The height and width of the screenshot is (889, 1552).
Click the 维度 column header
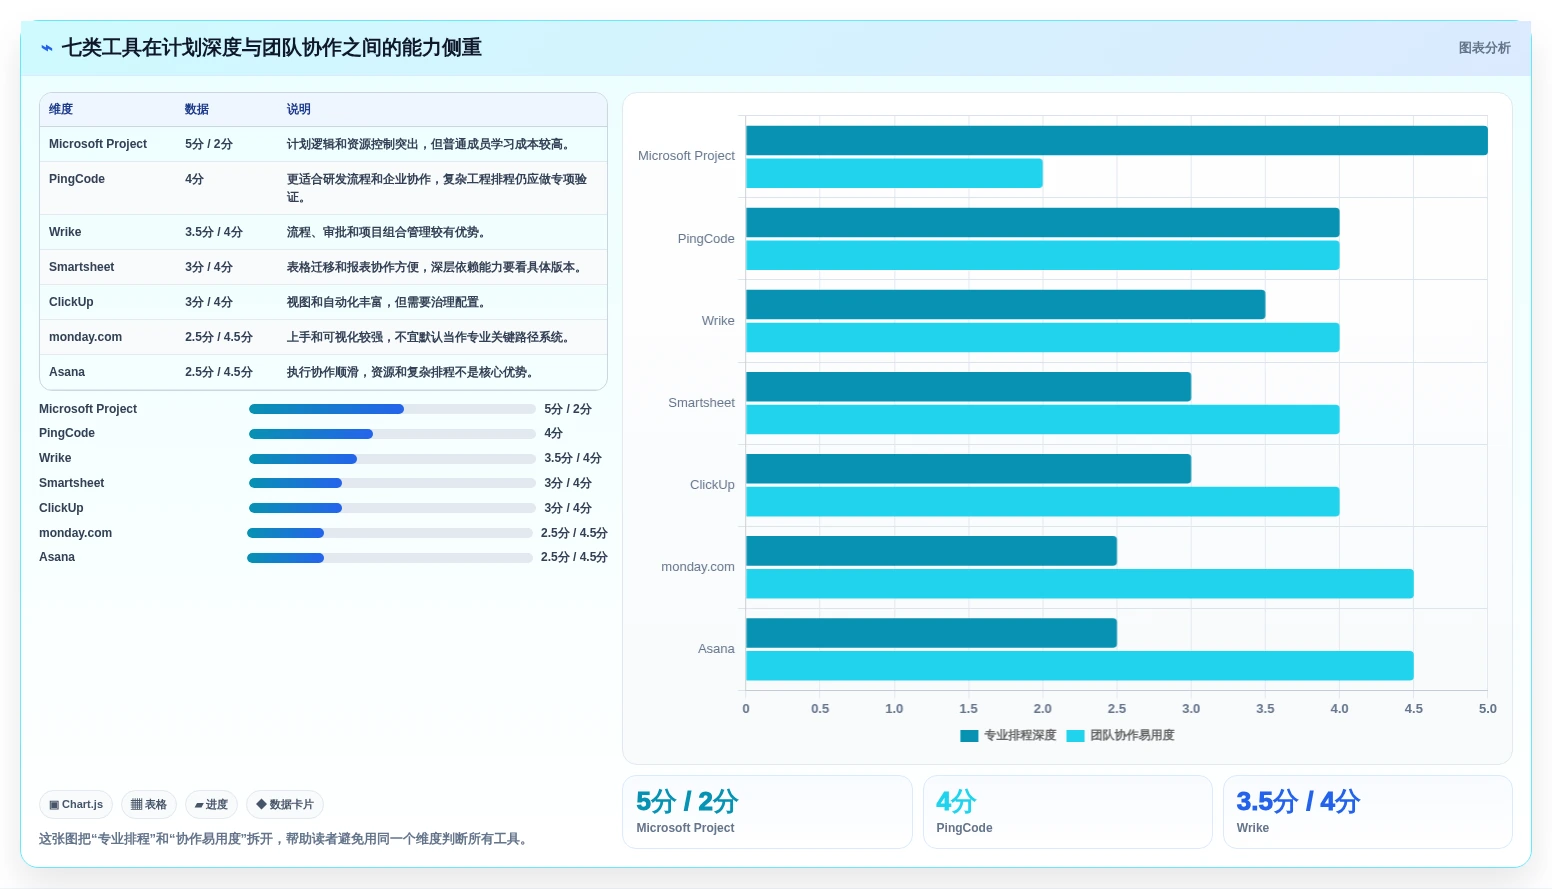pyautogui.click(x=61, y=109)
